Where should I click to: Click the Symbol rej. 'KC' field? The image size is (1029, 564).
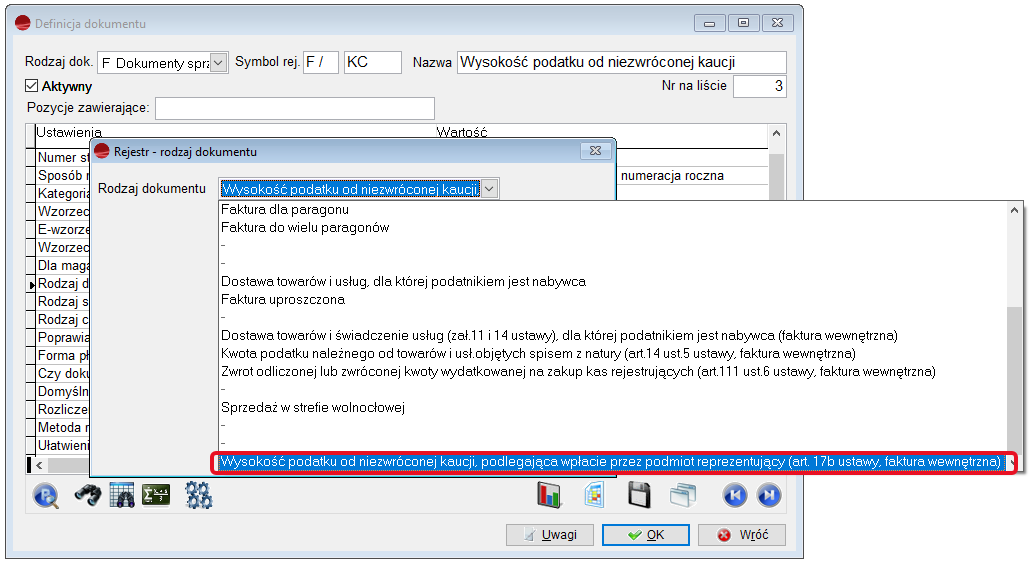[373, 62]
